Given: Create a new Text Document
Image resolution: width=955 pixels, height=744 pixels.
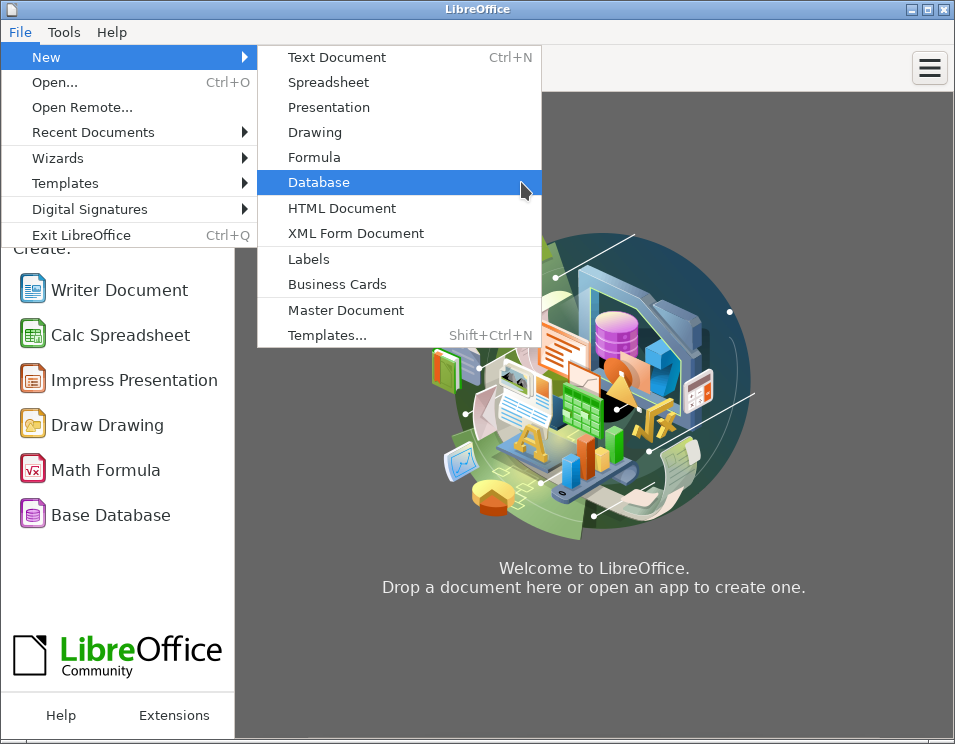Looking at the screenshot, I should pos(399,57).
